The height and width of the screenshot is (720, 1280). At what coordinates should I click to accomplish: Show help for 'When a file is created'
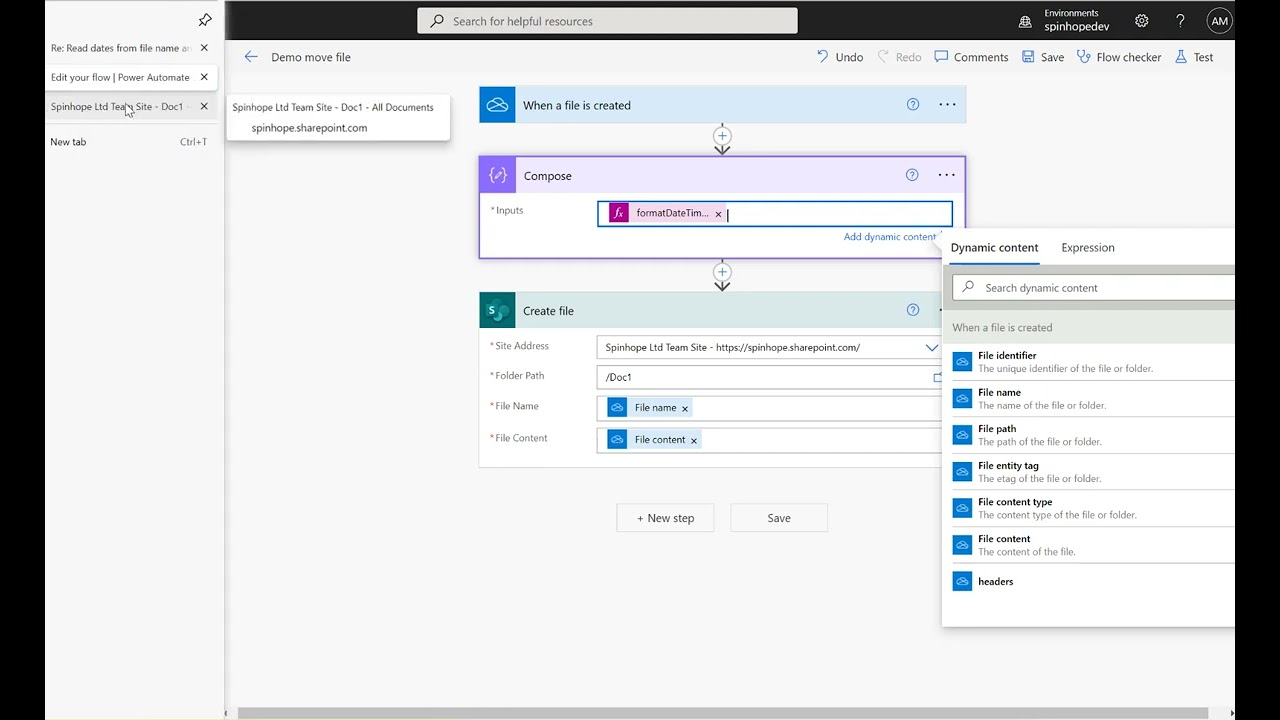pyautogui.click(x=912, y=104)
